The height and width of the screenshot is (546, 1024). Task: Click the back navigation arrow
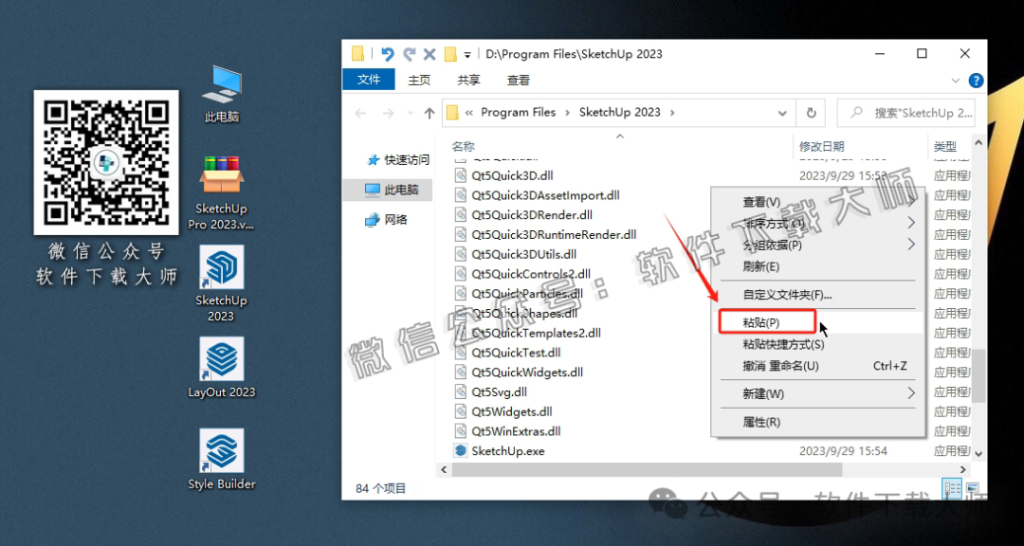click(360, 113)
